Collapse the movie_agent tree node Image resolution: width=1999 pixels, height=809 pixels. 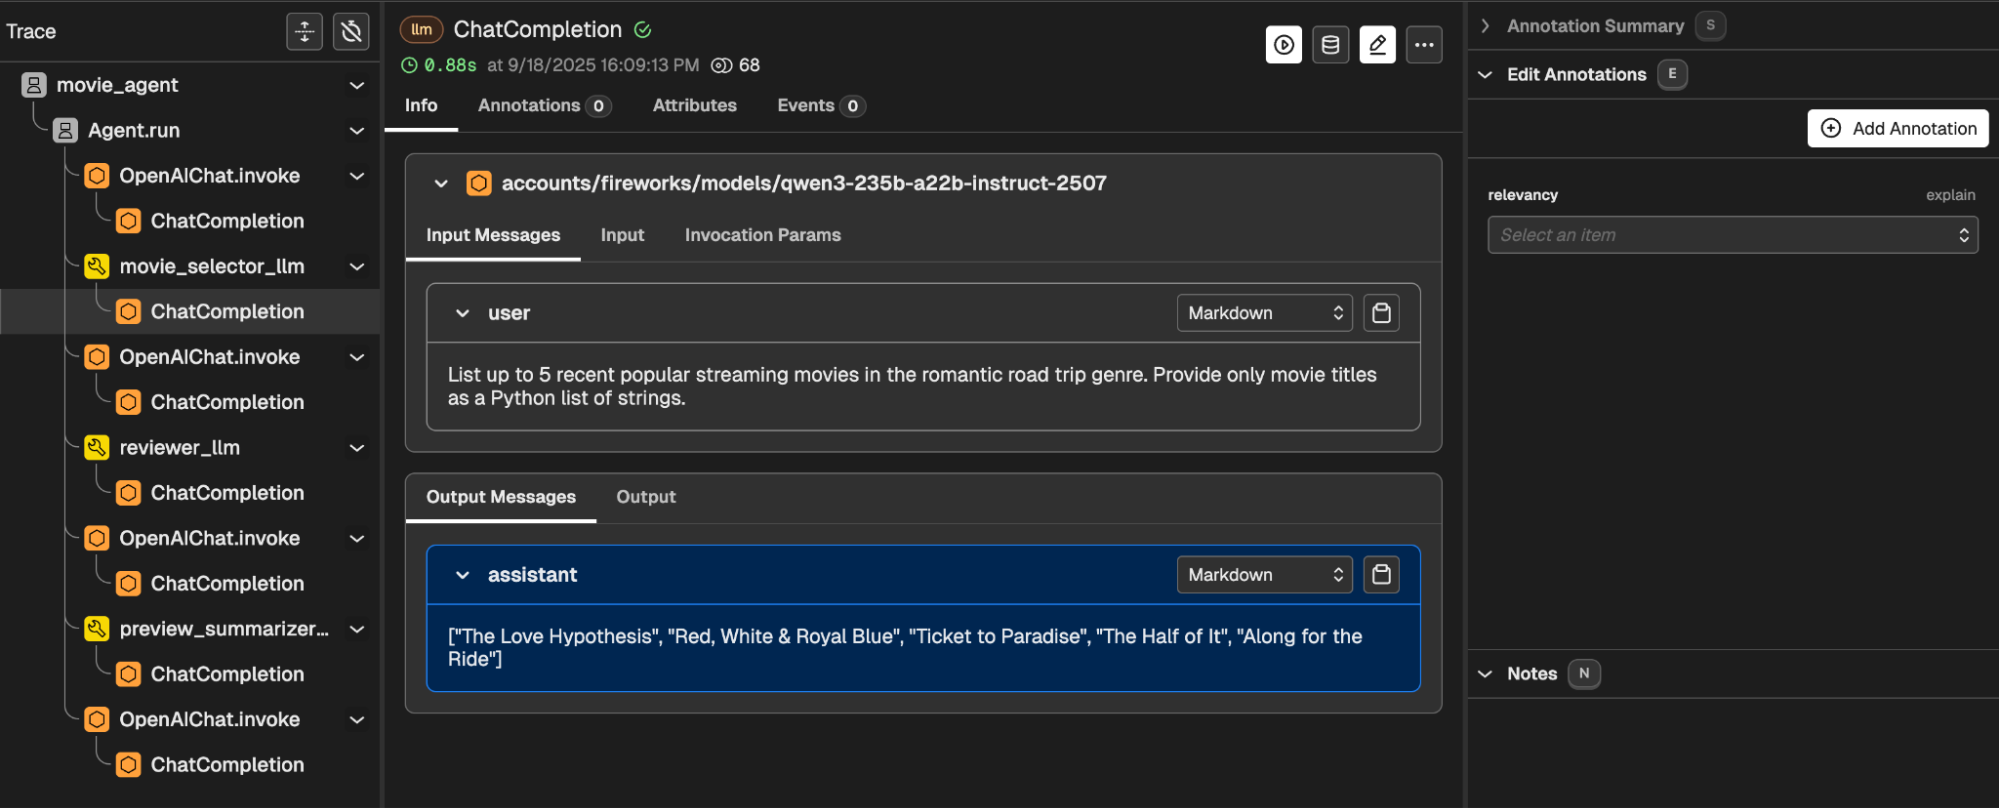click(356, 86)
